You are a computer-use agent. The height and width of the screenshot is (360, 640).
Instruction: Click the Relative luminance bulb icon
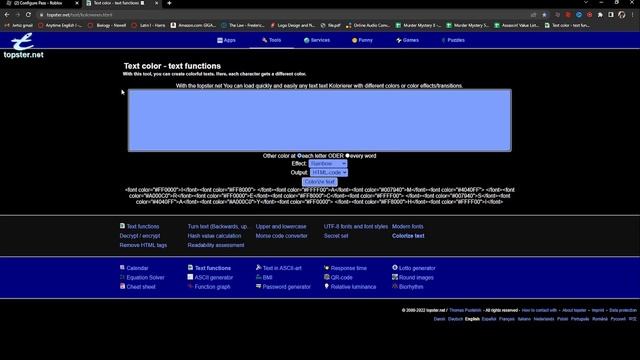pyautogui.click(x=327, y=286)
